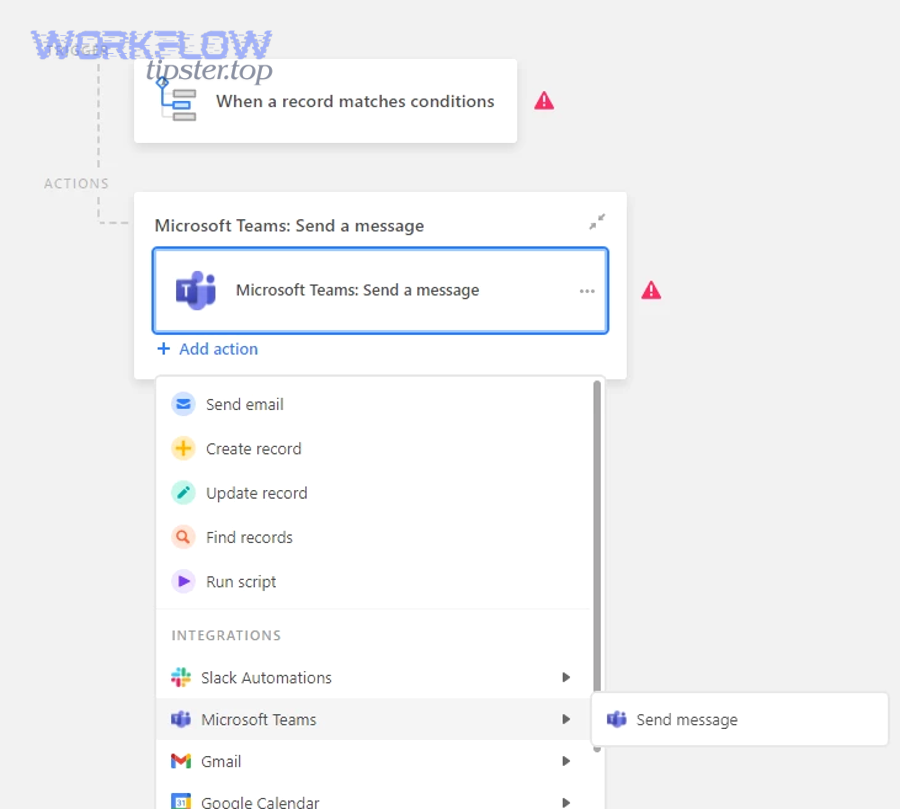900x809 pixels.
Task: Click the trigger's red warning triangle
Action: point(544,101)
